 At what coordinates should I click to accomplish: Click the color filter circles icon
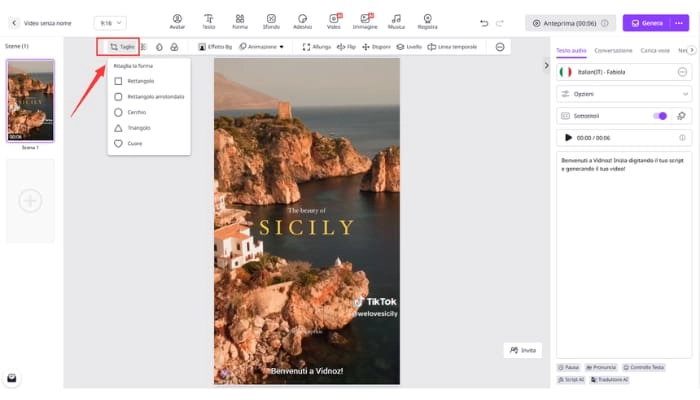pyautogui.click(x=174, y=47)
